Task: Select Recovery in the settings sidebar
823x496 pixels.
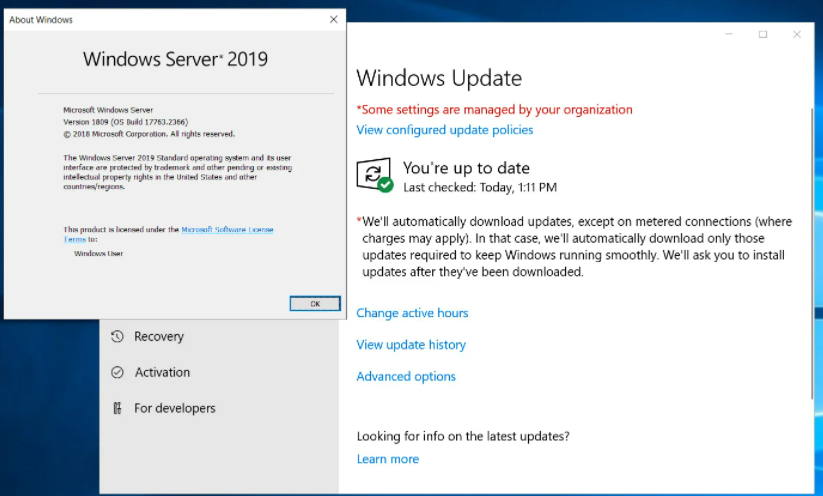Action: (x=159, y=337)
